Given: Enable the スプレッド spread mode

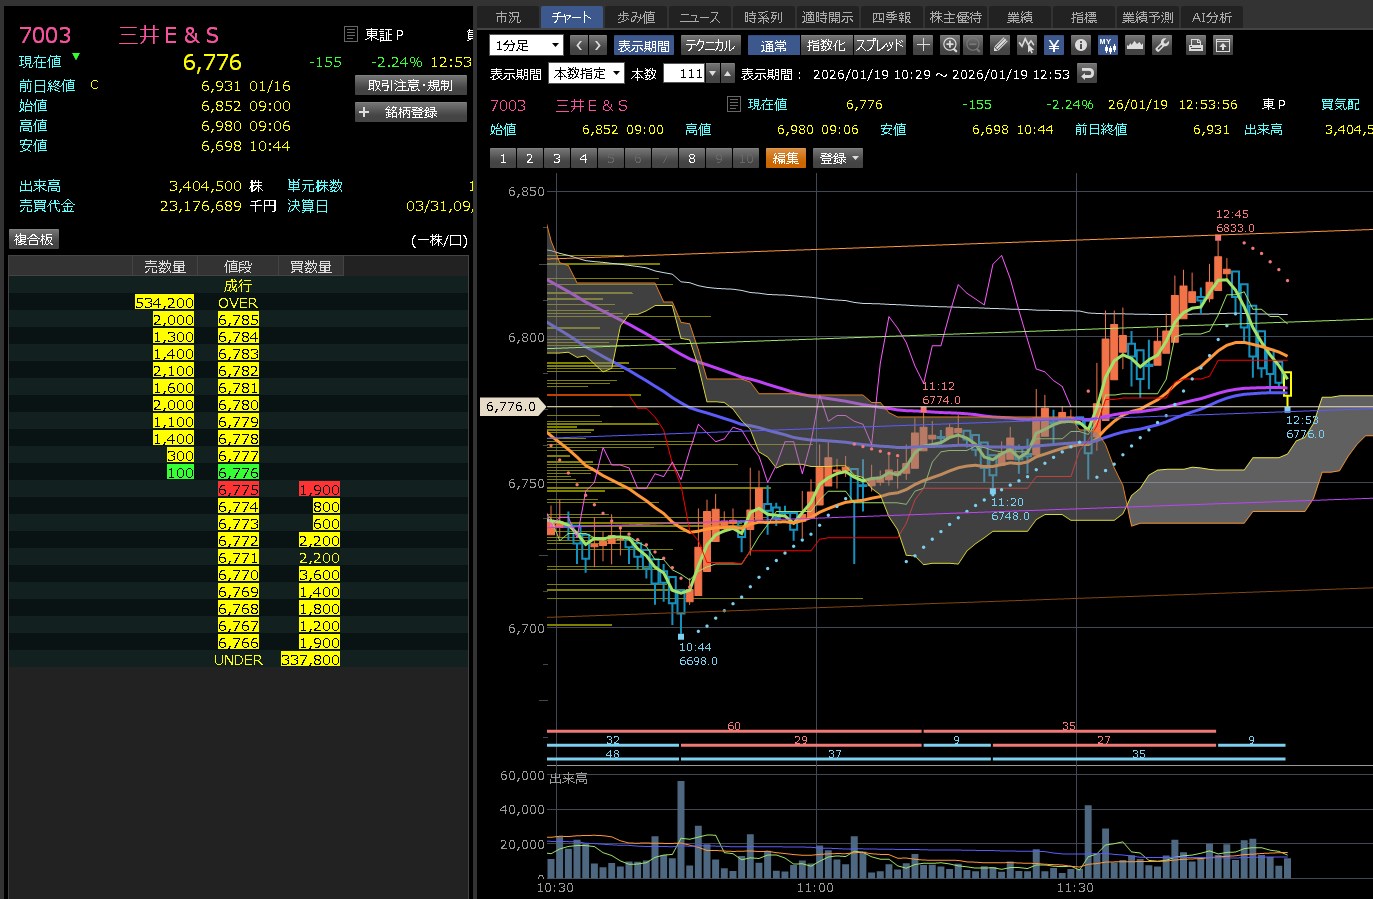Looking at the screenshot, I should 879,45.
